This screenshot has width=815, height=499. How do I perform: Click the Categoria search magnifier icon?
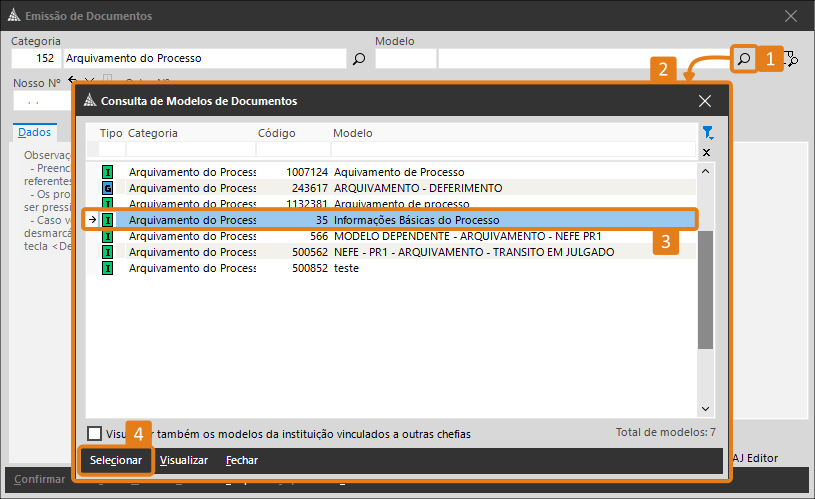click(x=359, y=59)
